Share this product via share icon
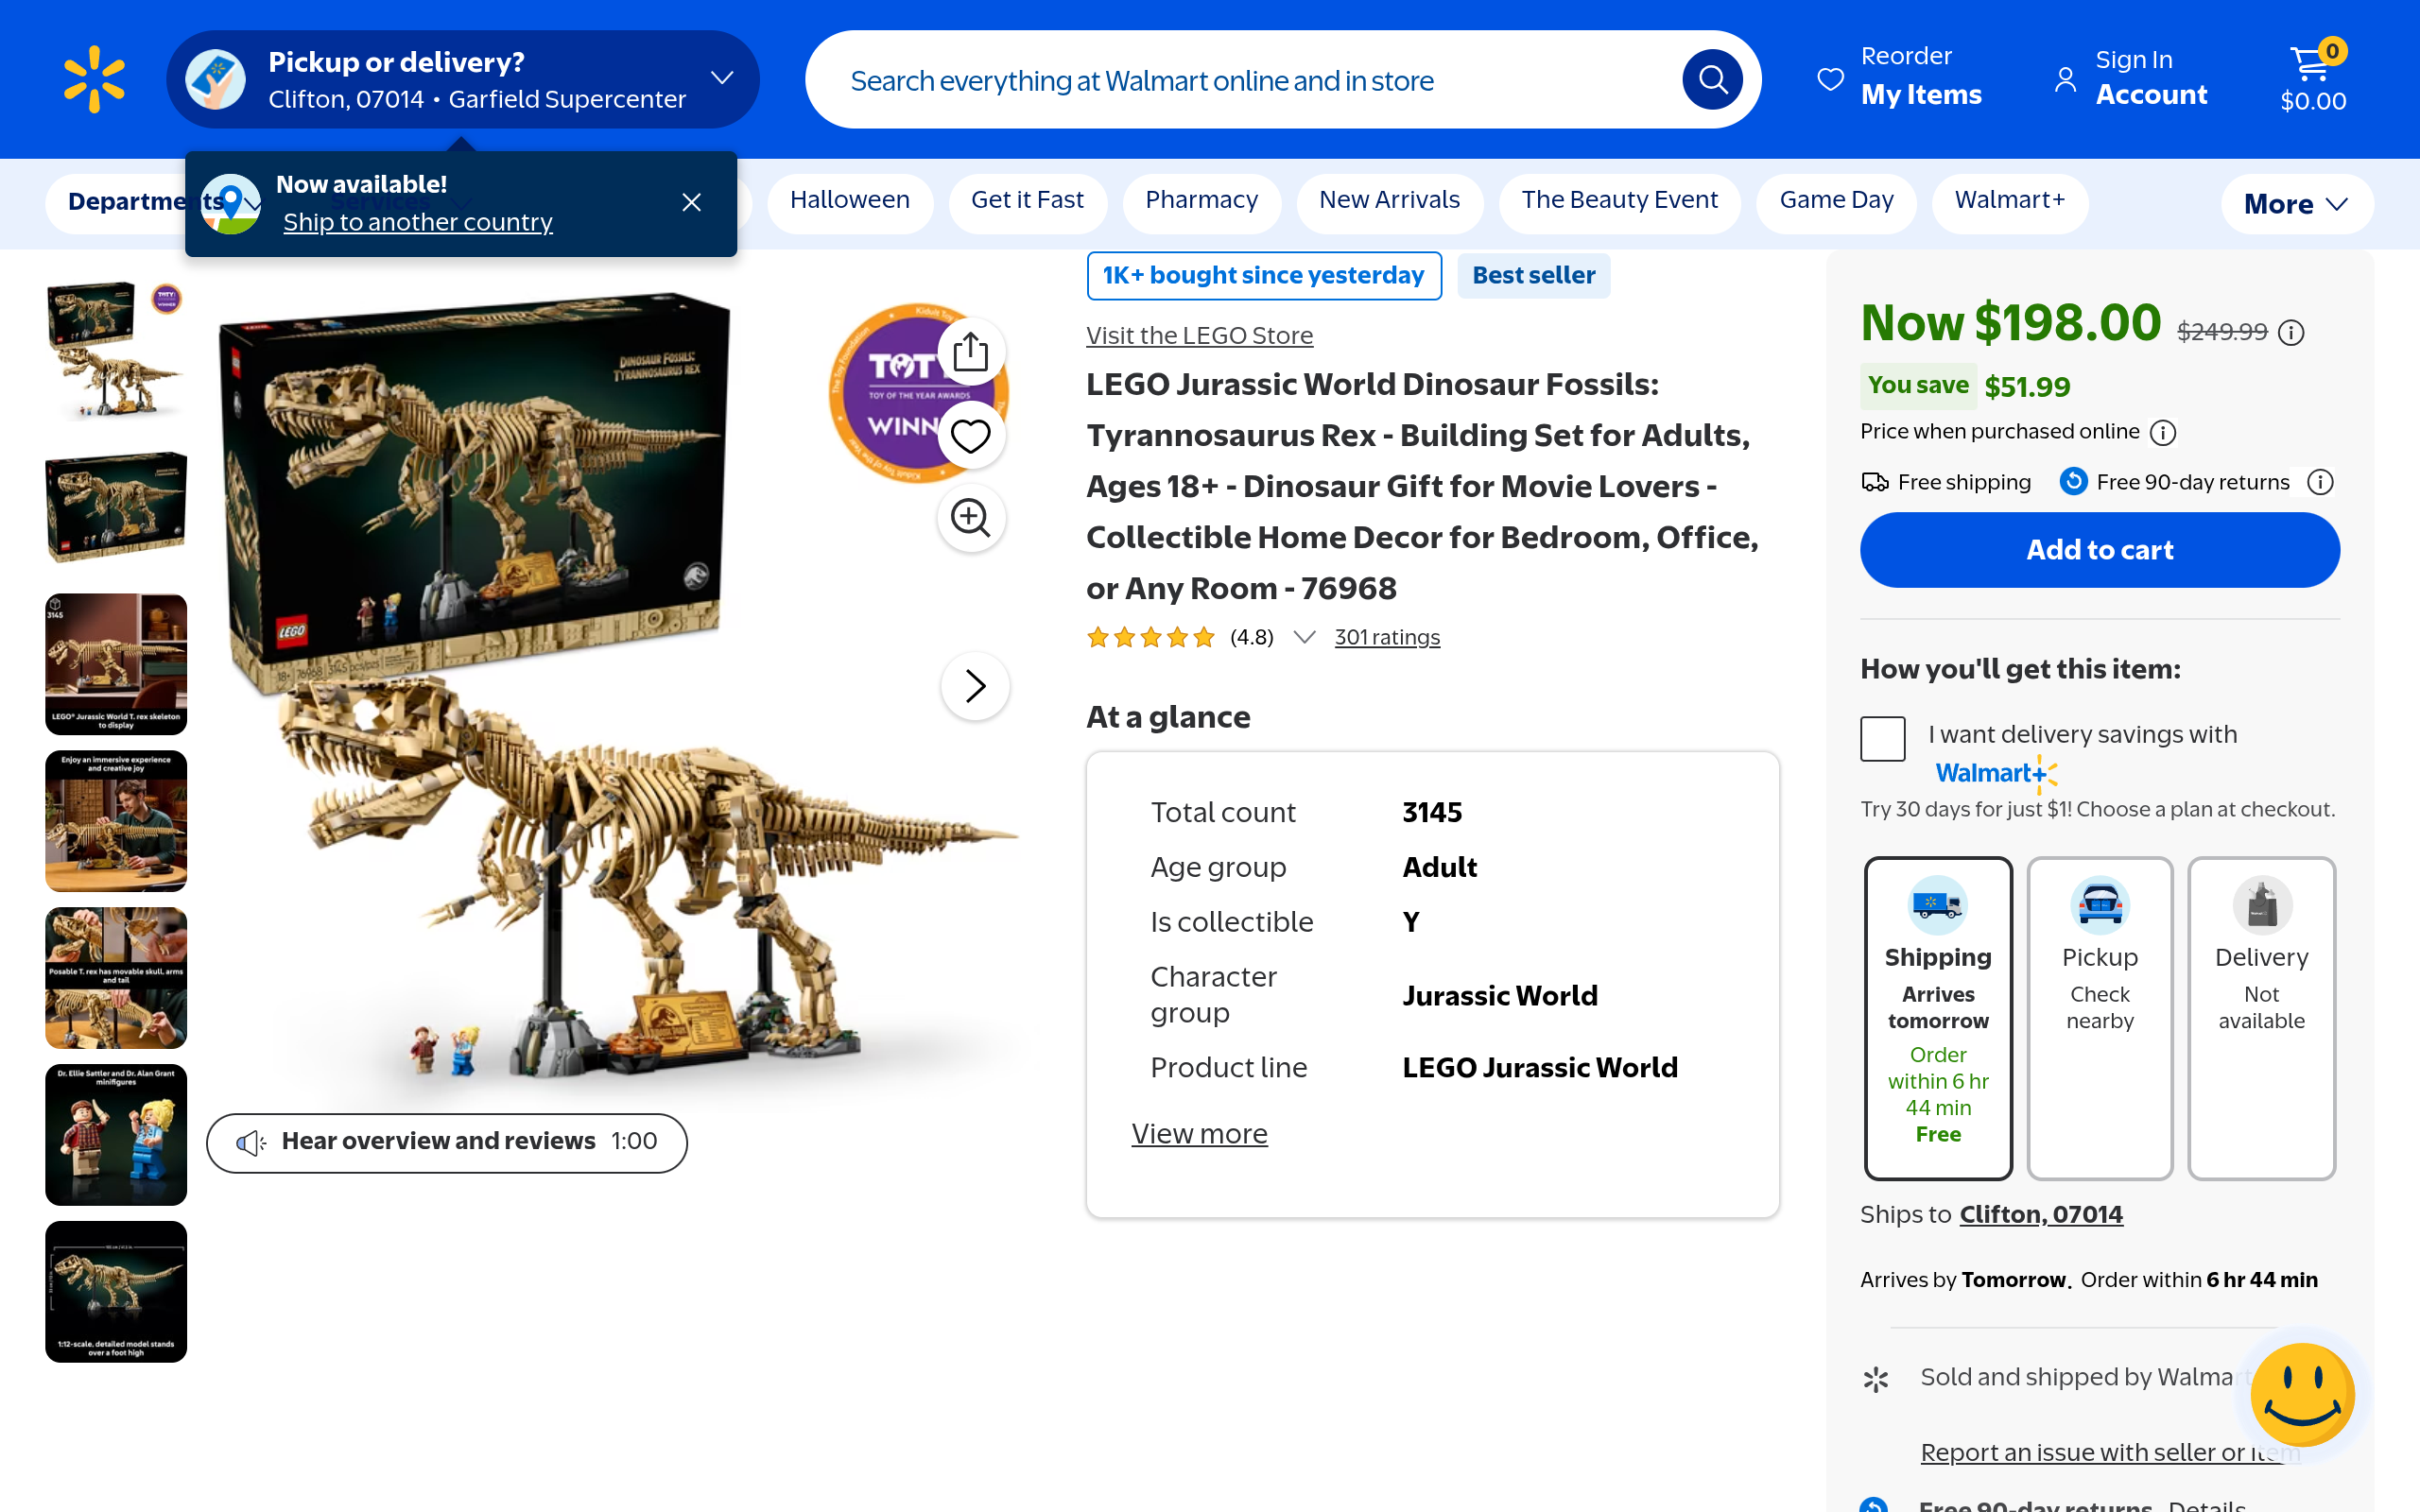 tap(970, 352)
